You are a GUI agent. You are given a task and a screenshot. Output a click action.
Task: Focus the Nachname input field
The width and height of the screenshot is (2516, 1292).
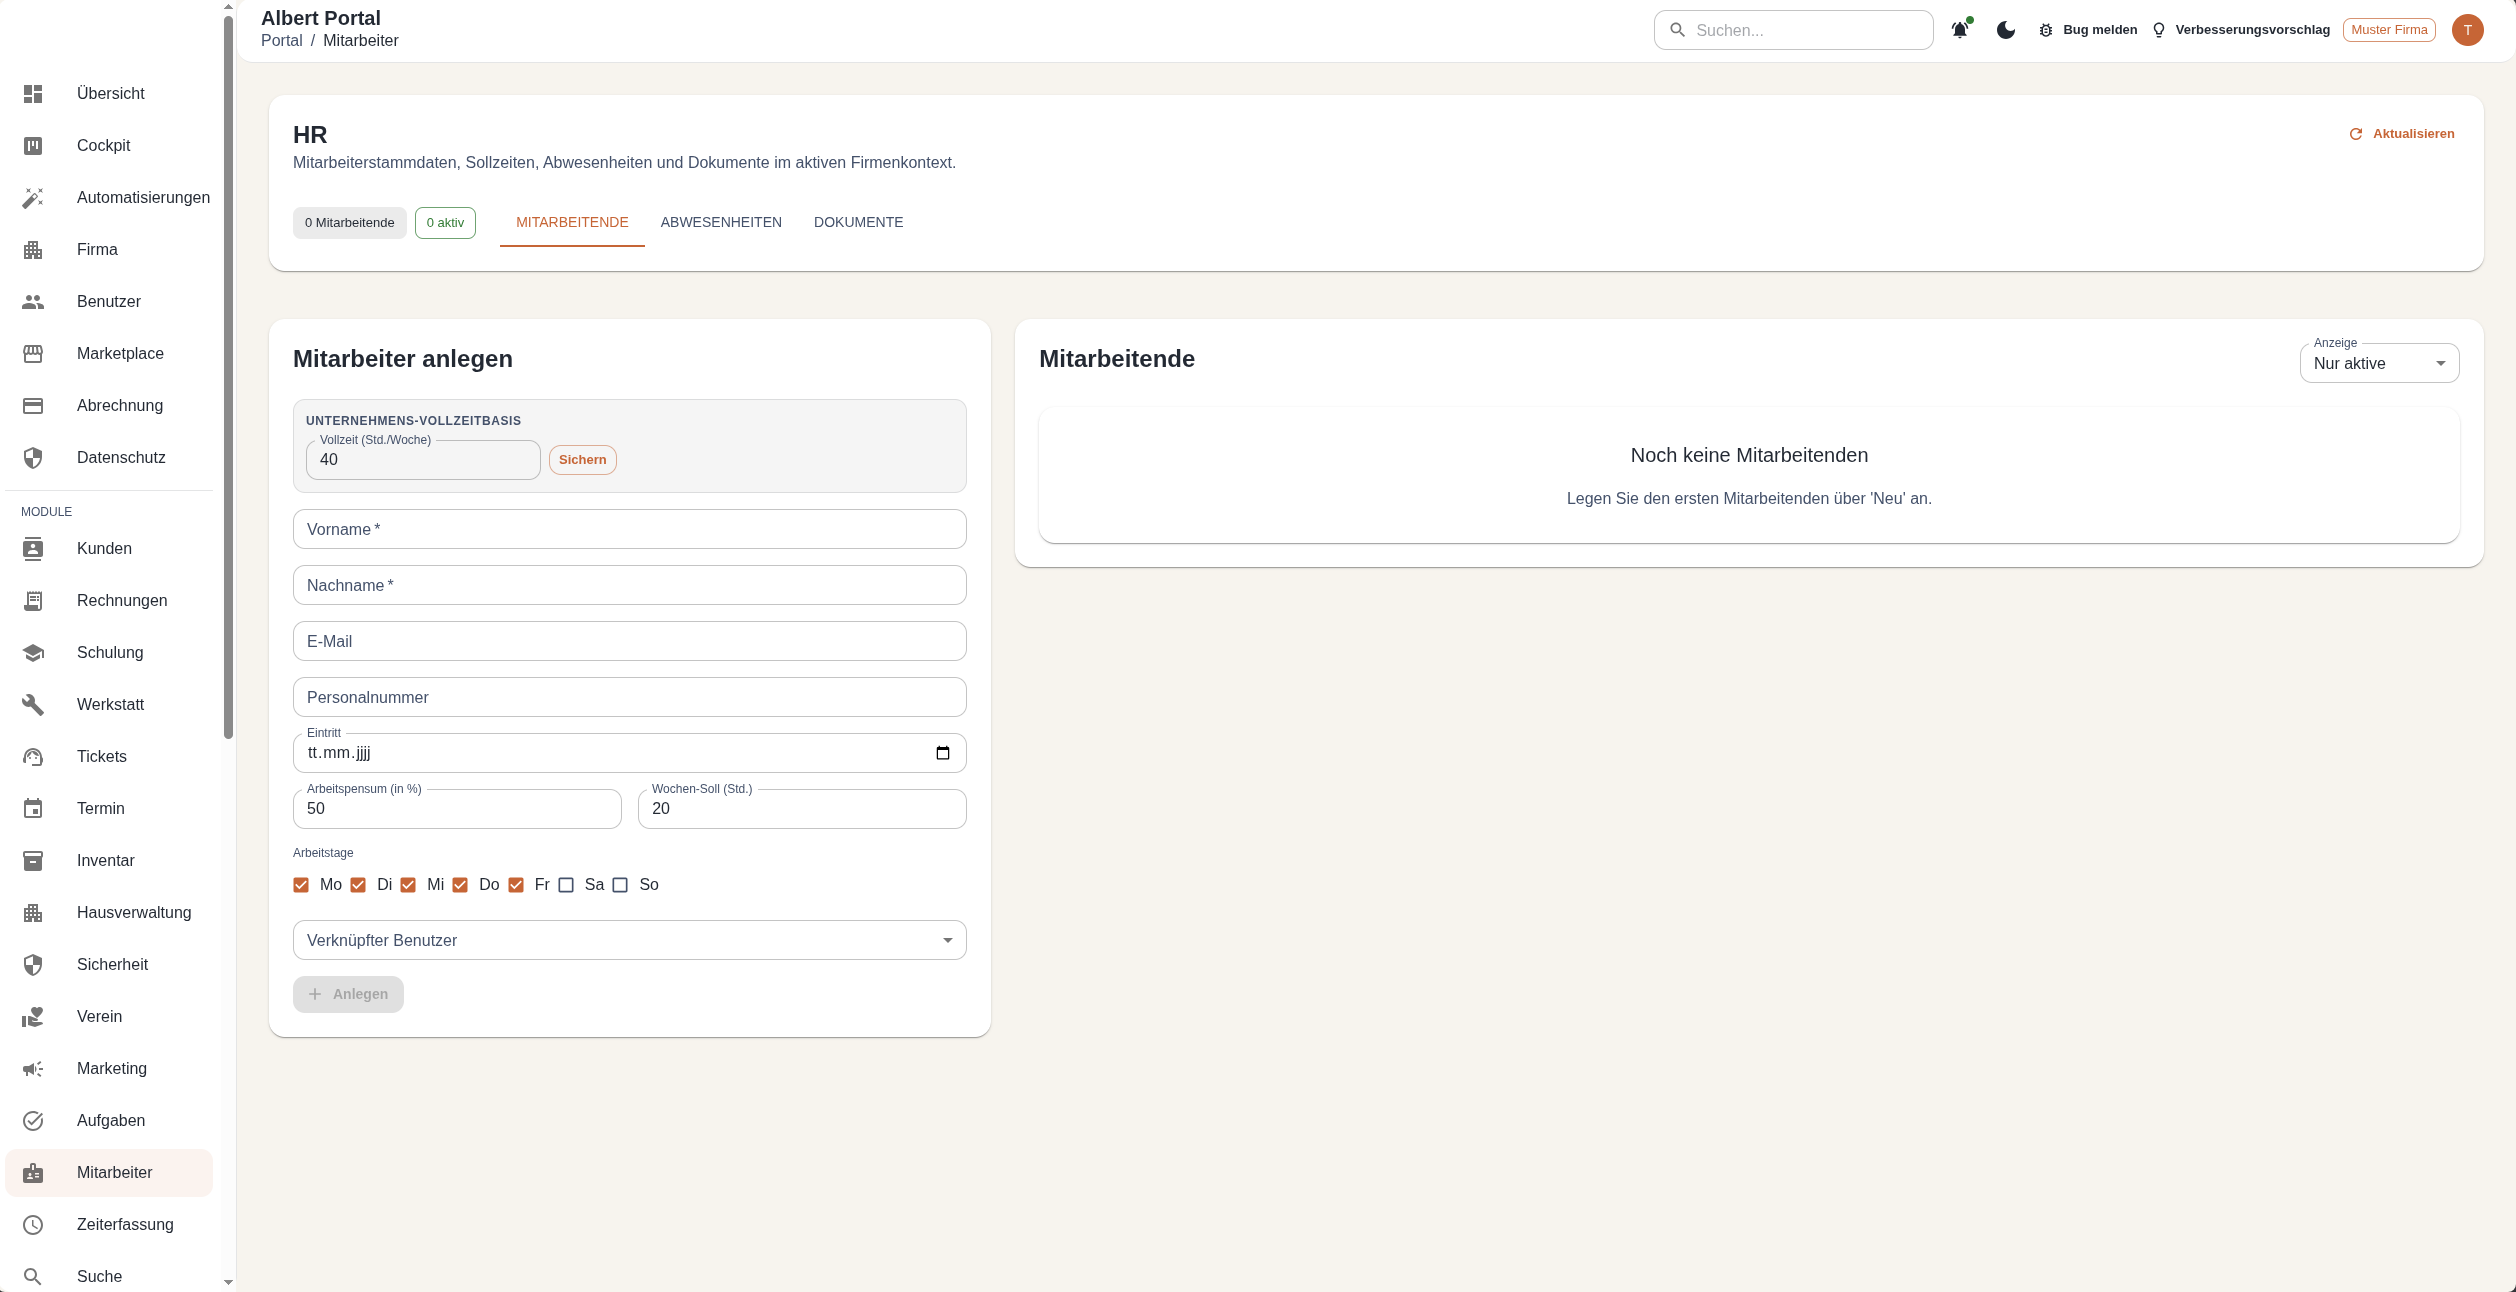tap(630, 585)
